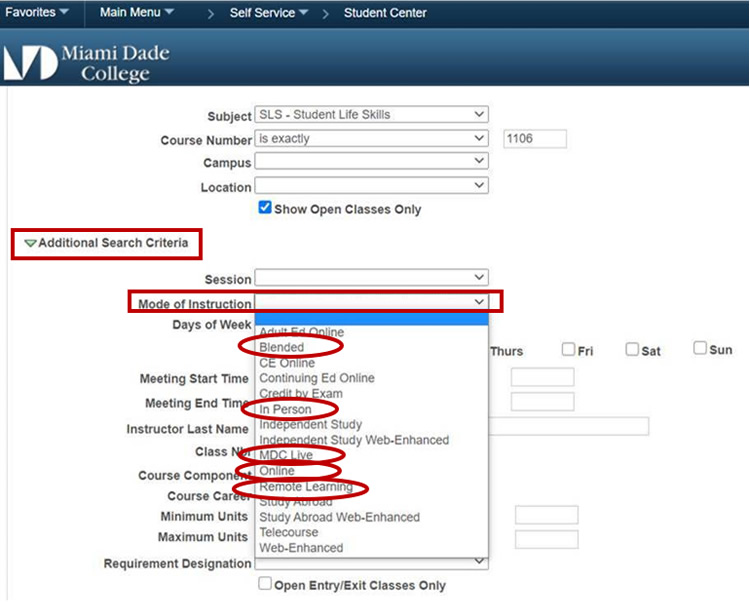Viewport: 750px width, 603px height.
Task: Go to Student Center breadcrumb
Action: click(x=385, y=13)
